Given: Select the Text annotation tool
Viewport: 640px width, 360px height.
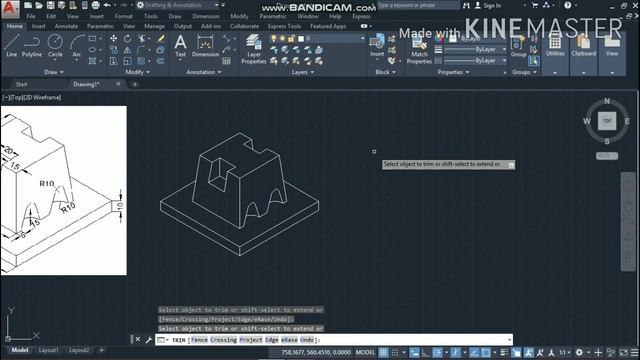Looking at the screenshot, I should click(x=180, y=46).
